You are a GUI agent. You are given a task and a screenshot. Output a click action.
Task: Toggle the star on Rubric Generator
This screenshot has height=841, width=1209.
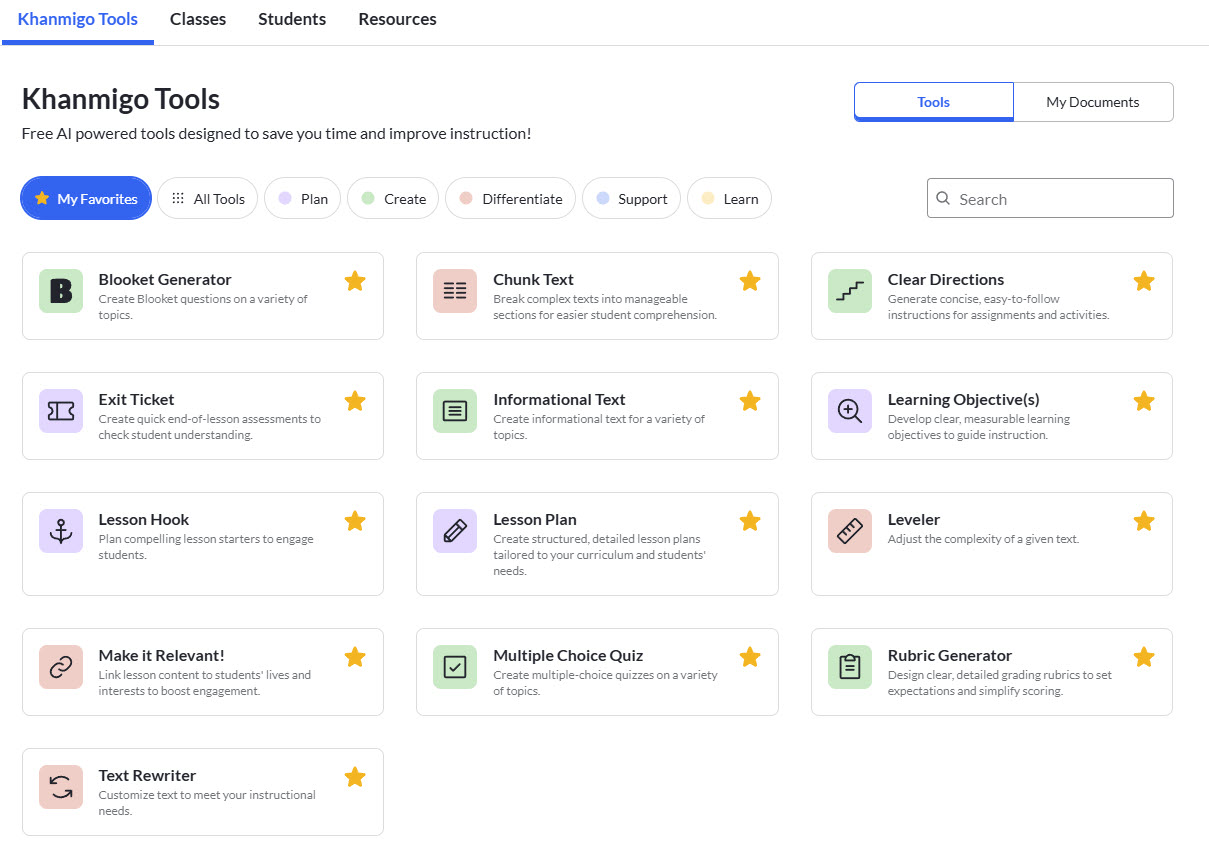[1144, 657]
